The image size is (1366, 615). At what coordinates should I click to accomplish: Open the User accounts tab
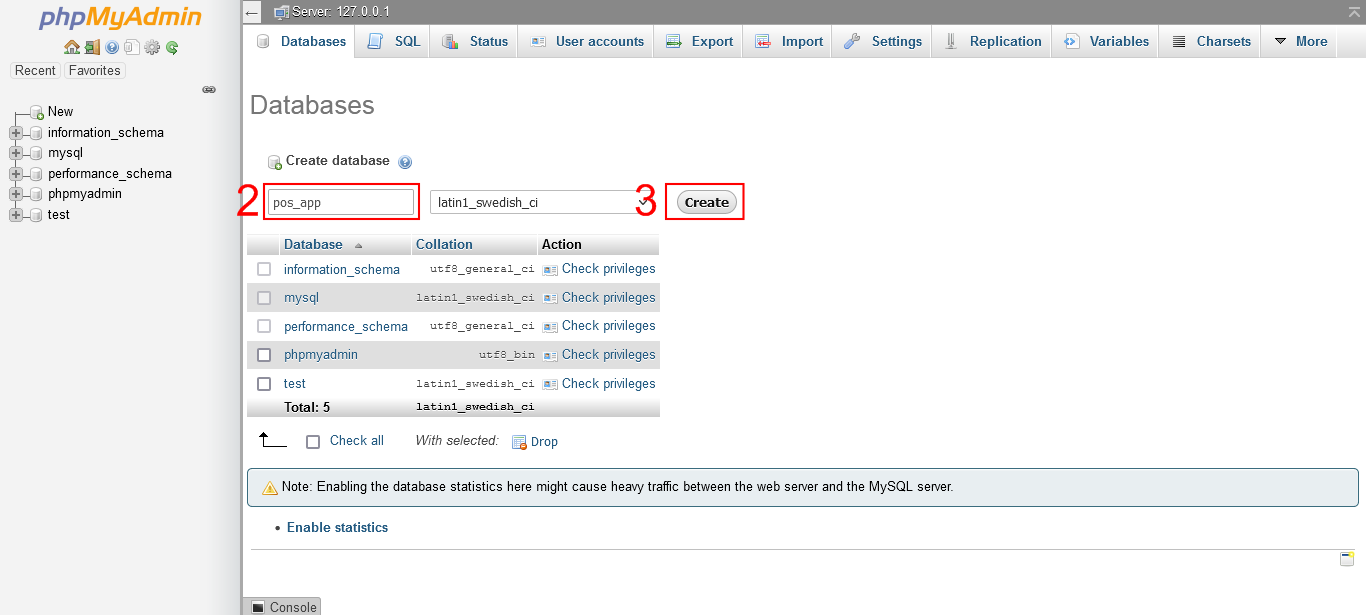click(x=587, y=42)
